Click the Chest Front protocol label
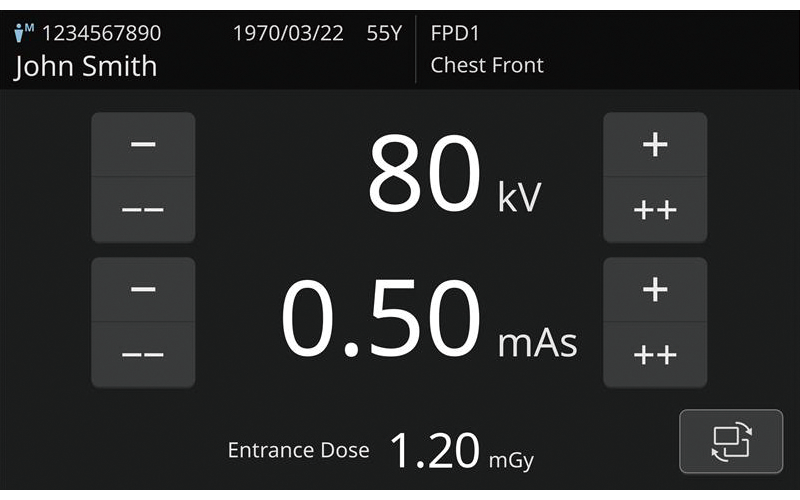The height and width of the screenshot is (500, 800). [x=487, y=66]
